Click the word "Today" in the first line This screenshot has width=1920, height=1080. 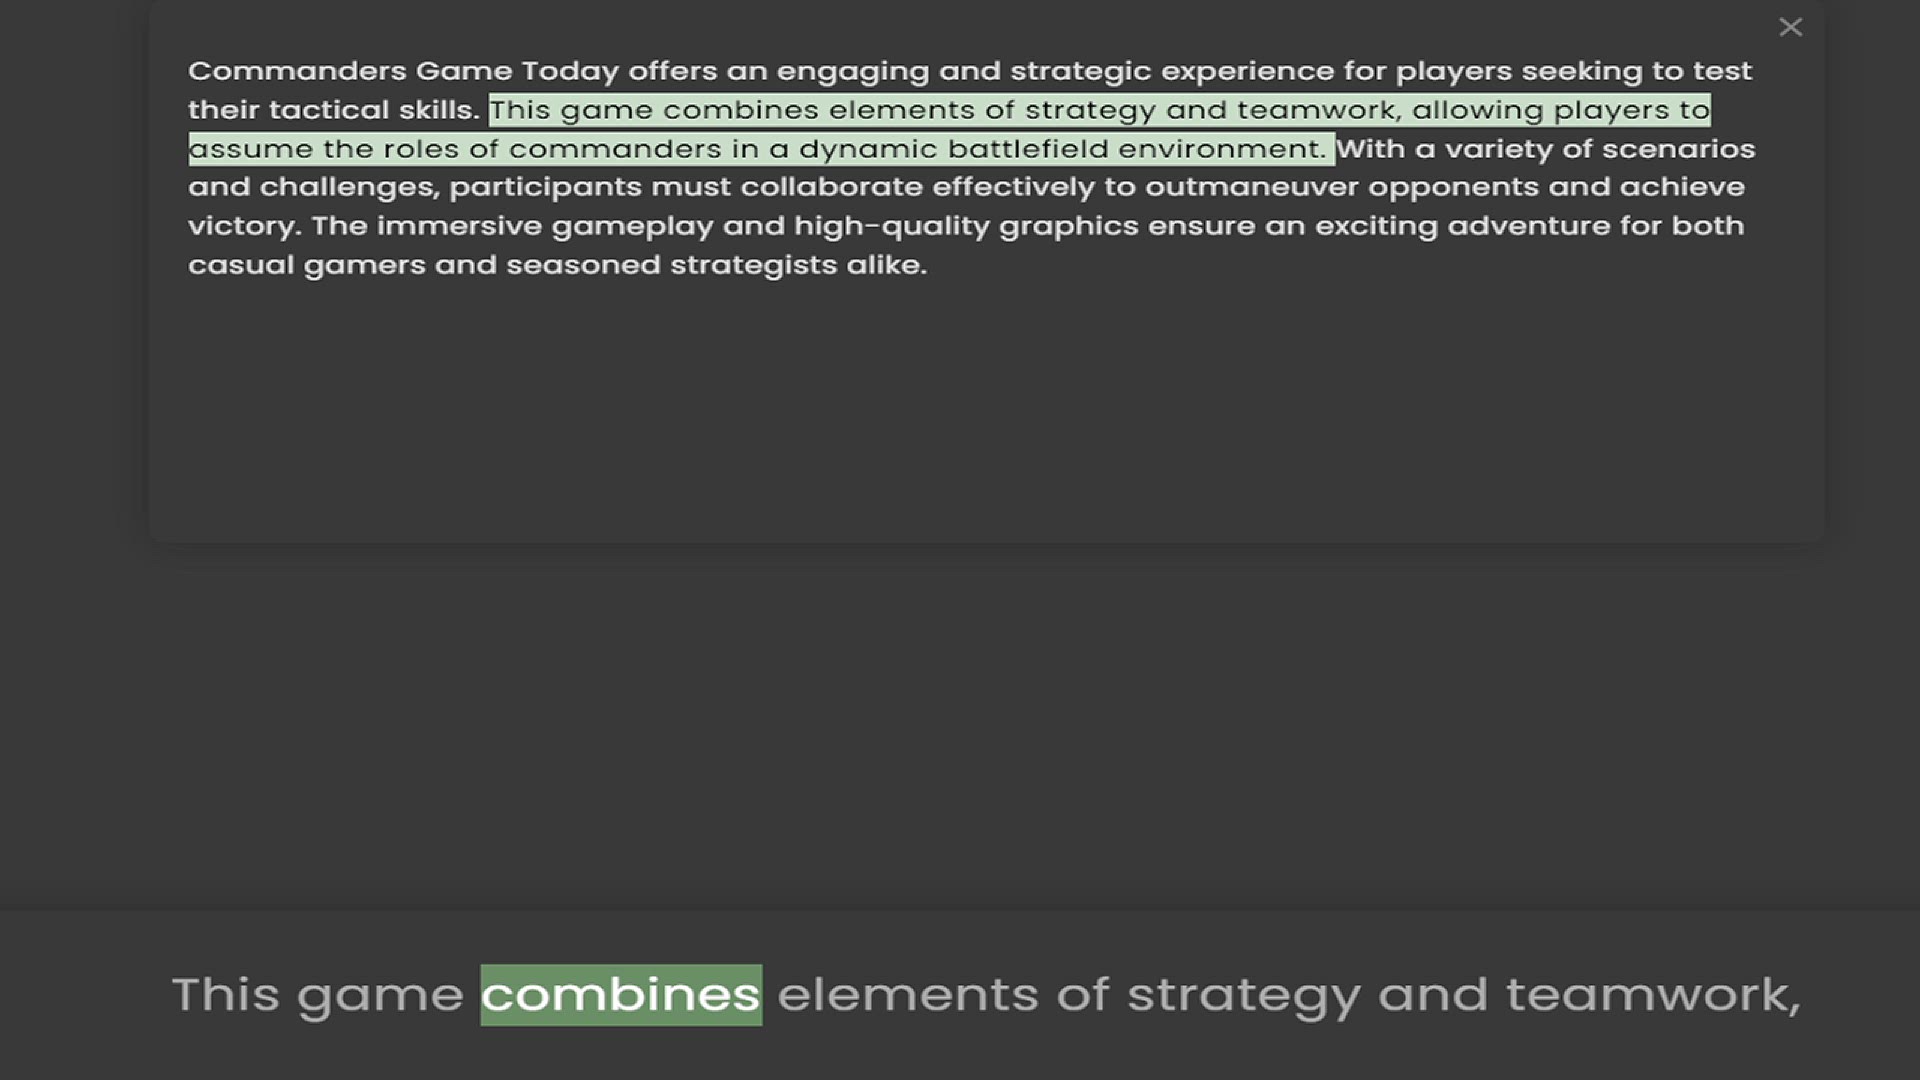pyautogui.click(x=570, y=71)
